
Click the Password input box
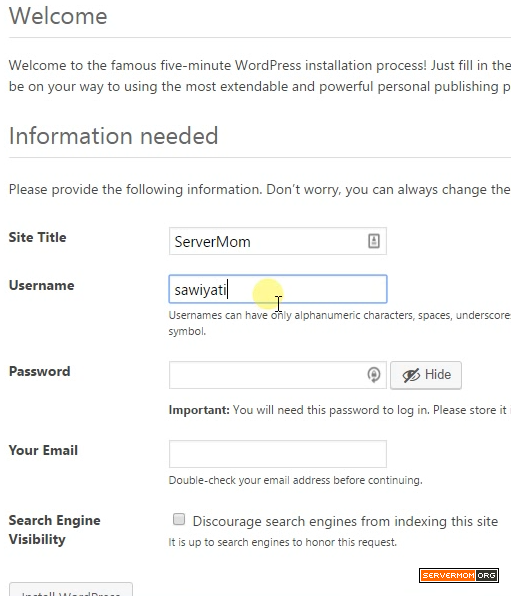pos(278,375)
